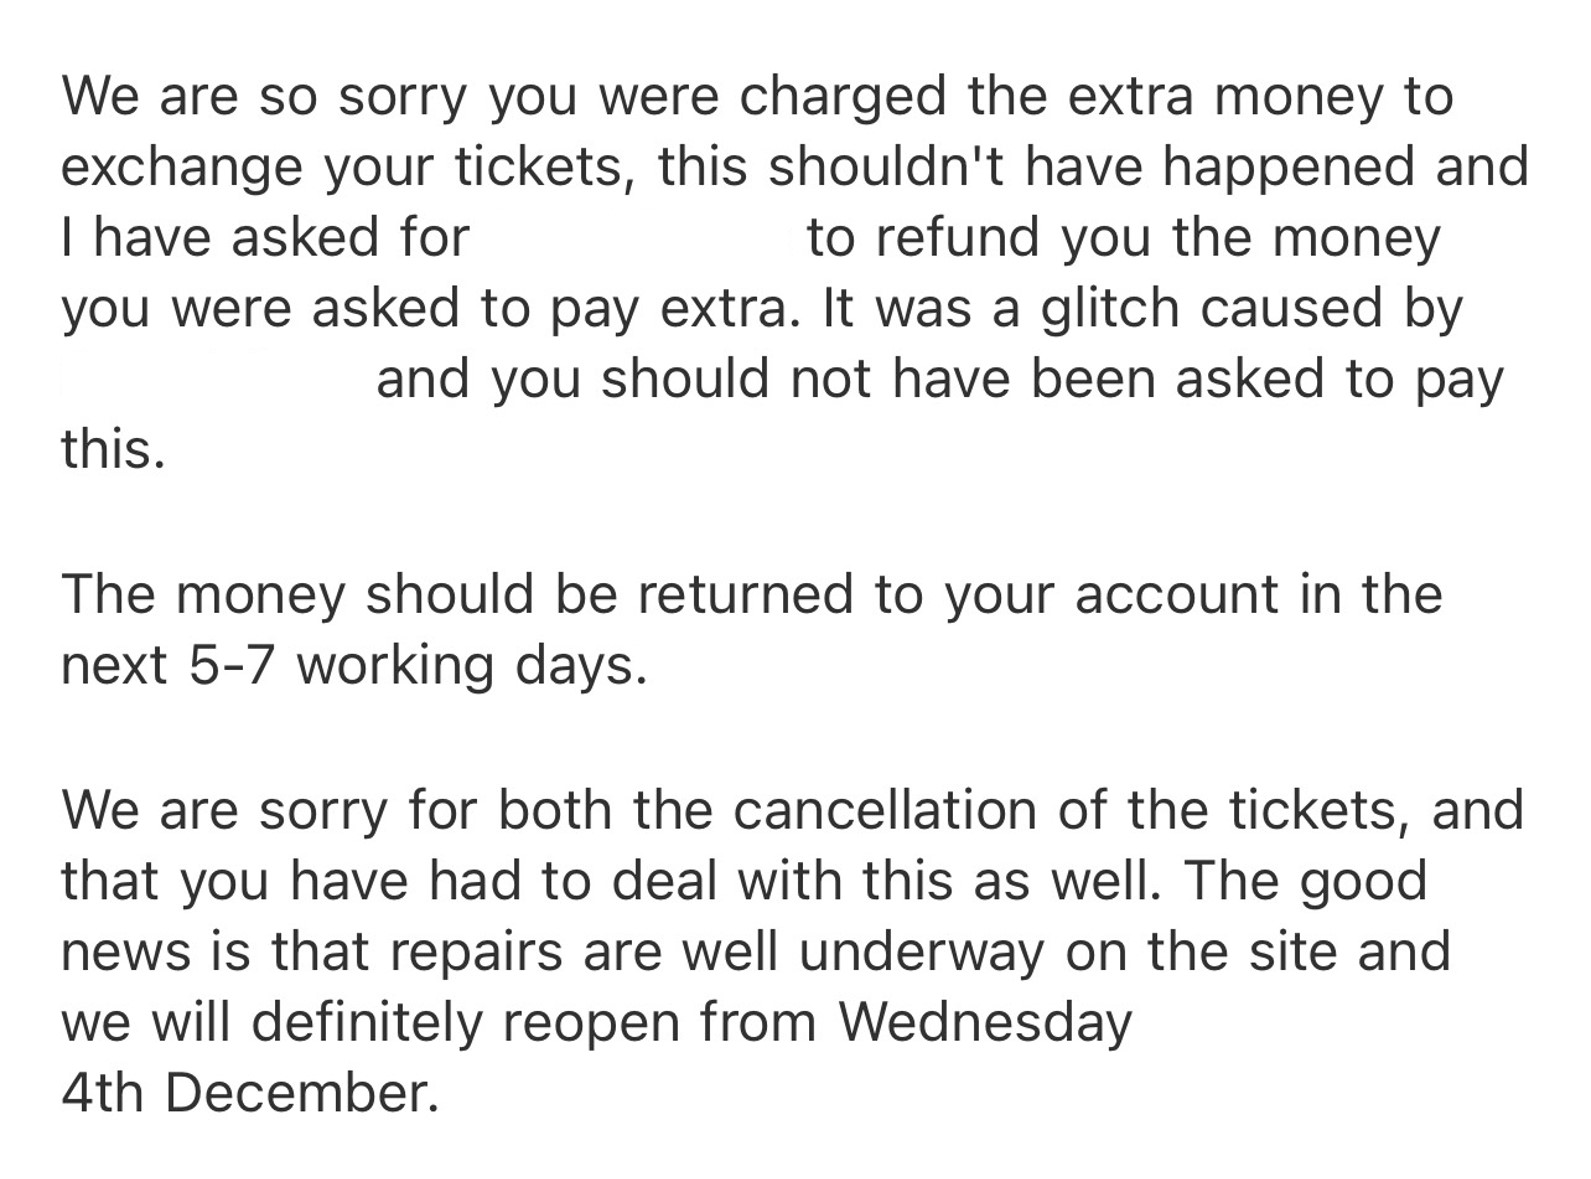Screen dimensions: 1591x1179
Task: Click the word 'Wednesday'
Action: tap(984, 1022)
